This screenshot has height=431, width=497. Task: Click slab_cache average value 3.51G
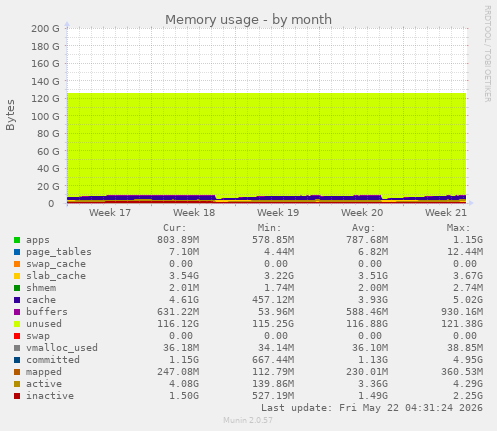pos(373,276)
